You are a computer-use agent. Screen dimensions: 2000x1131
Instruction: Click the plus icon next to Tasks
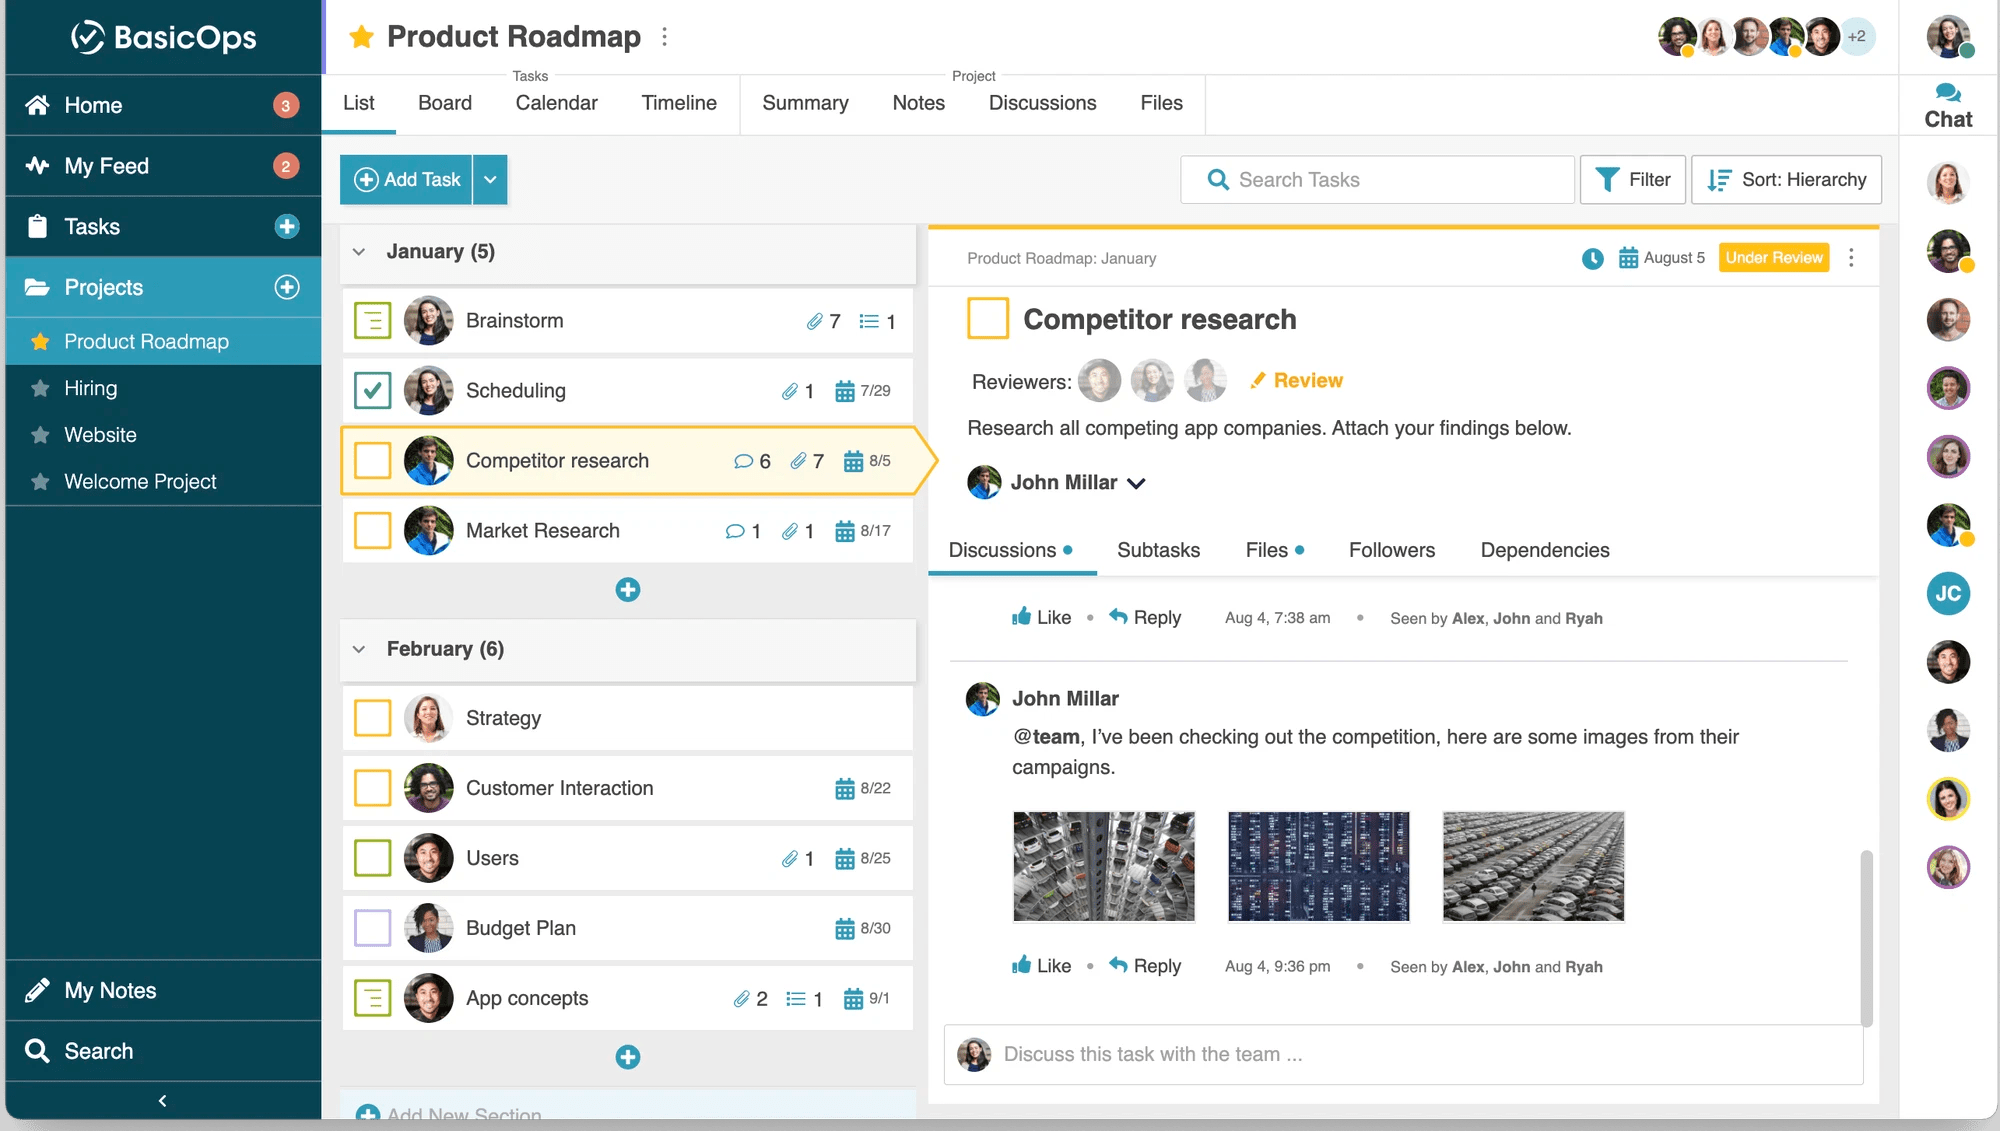(287, 227)
